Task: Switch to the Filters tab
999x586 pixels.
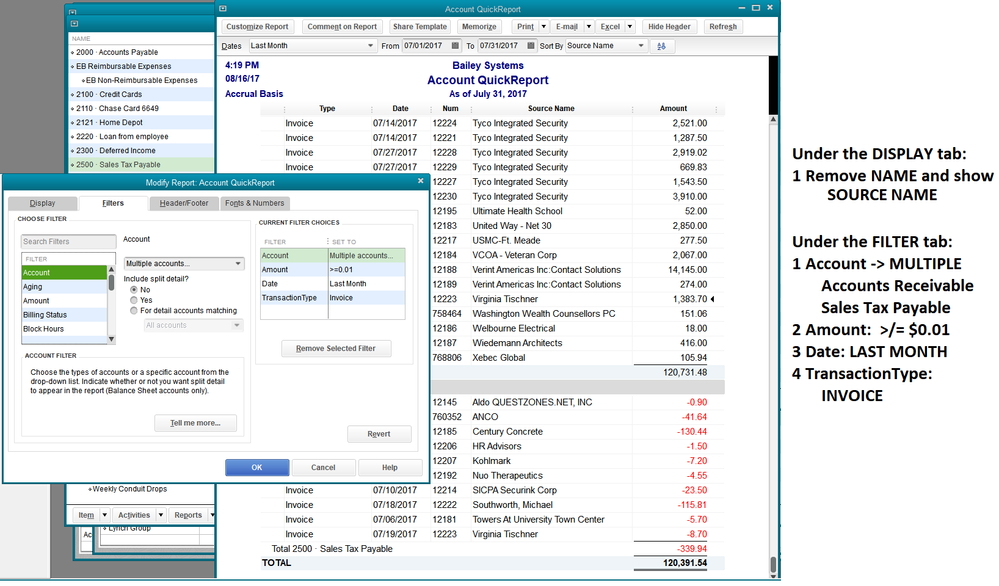Action: pyautogui.click(x=113, y=203)
